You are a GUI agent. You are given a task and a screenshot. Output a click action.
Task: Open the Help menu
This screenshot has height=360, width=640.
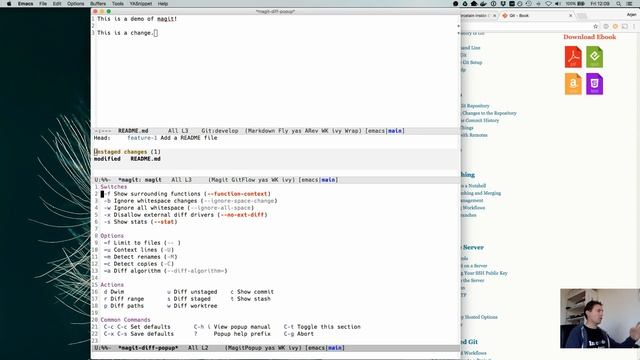click(163, 4)
